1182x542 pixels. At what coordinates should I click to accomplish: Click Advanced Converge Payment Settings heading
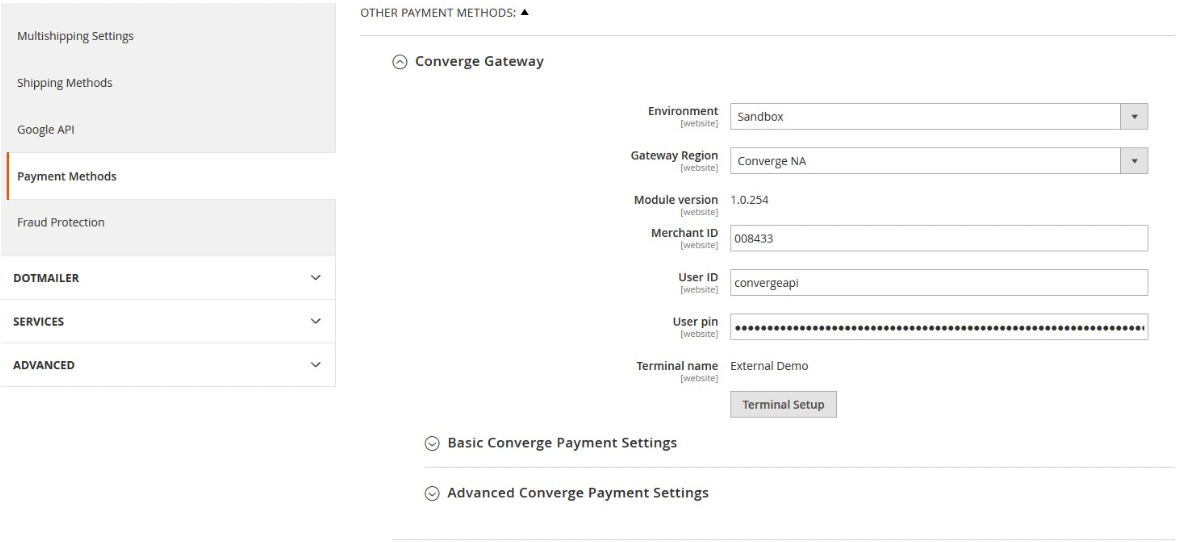(x=578, y=493)
